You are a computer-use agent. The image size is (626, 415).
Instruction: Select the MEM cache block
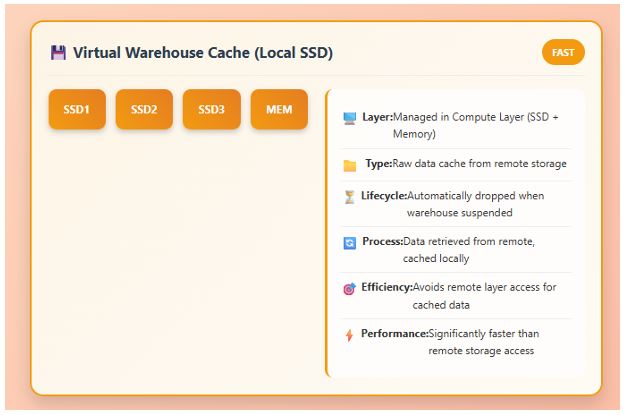pos(279,110)
